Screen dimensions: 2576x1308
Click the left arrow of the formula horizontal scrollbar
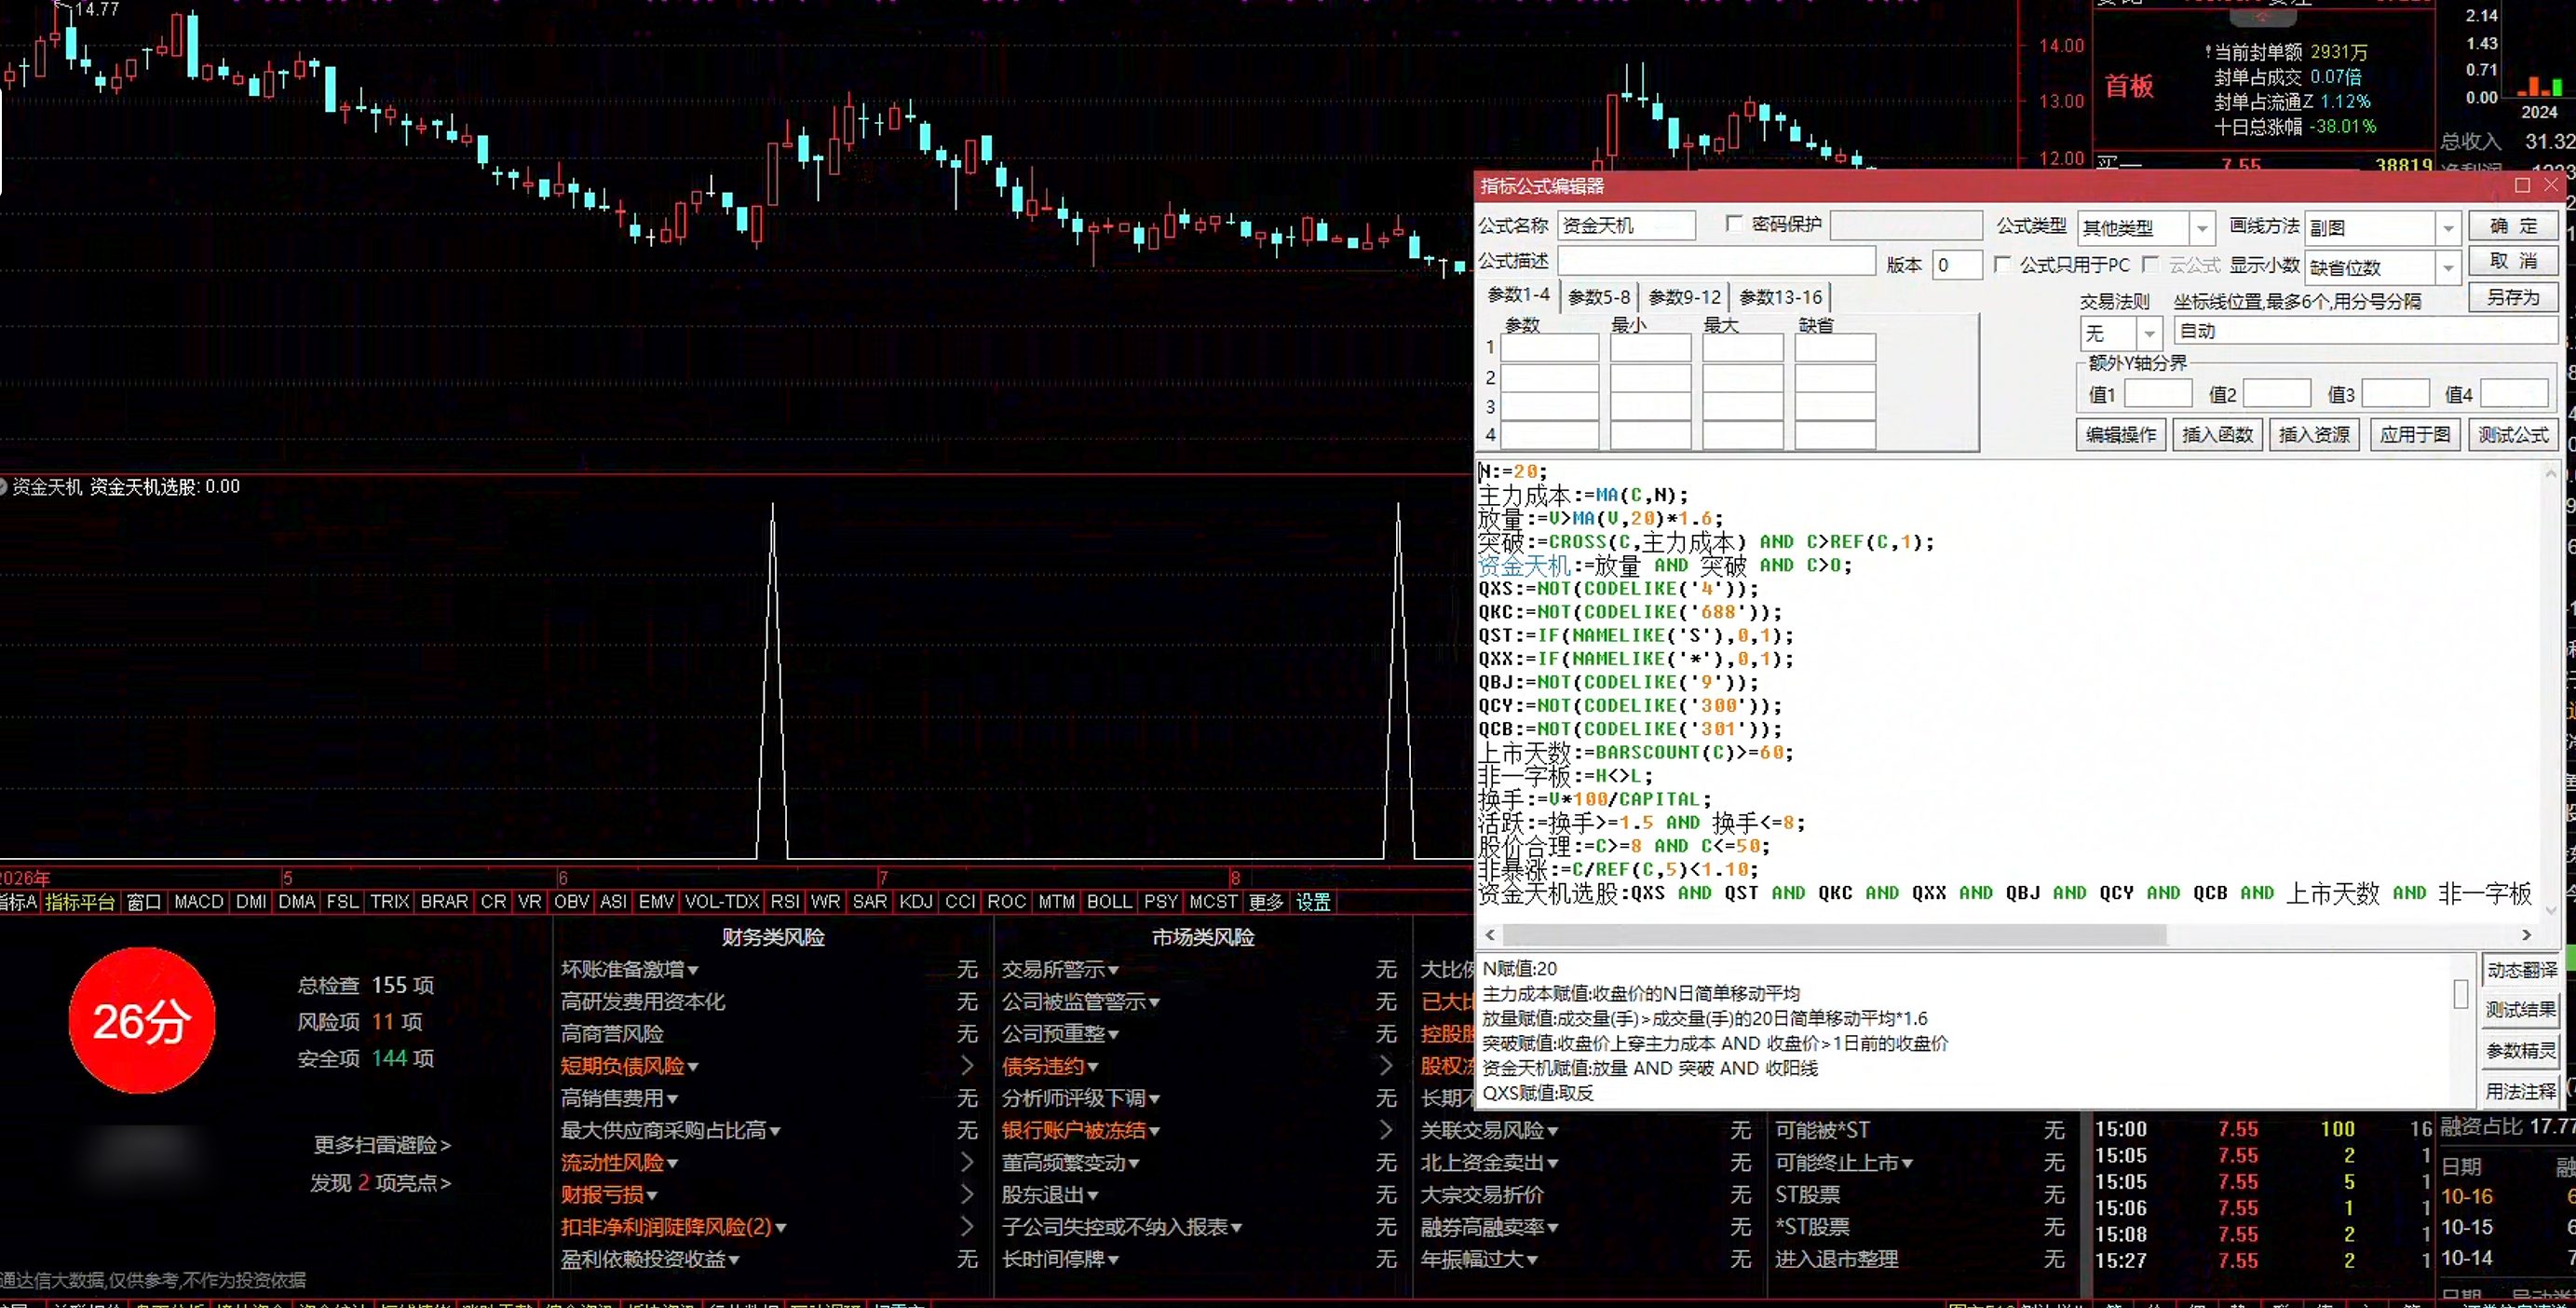[x=1490, y=934]
